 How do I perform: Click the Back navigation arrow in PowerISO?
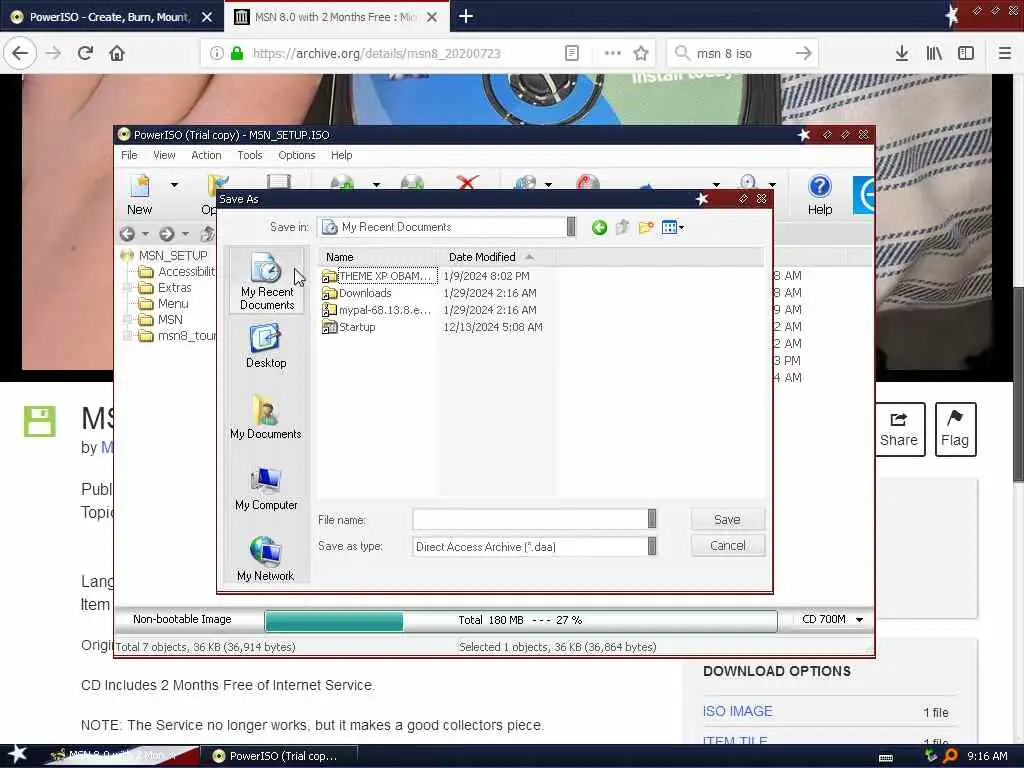click(x=127, y=234)
